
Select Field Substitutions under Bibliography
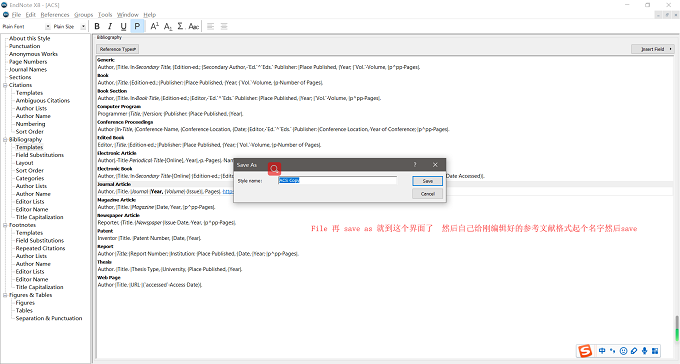tap(39, 155)
